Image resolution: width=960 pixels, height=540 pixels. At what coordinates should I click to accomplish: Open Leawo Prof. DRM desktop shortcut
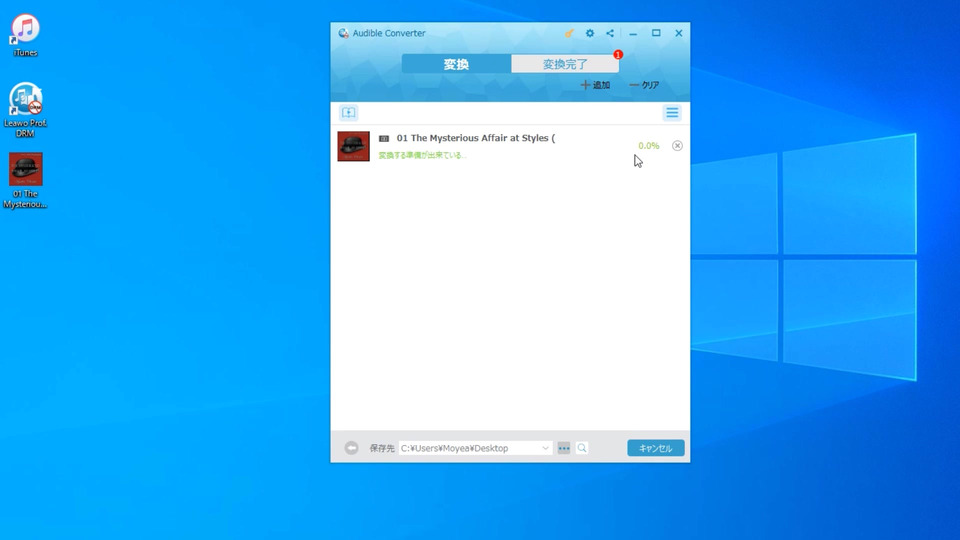pos(25,110)
